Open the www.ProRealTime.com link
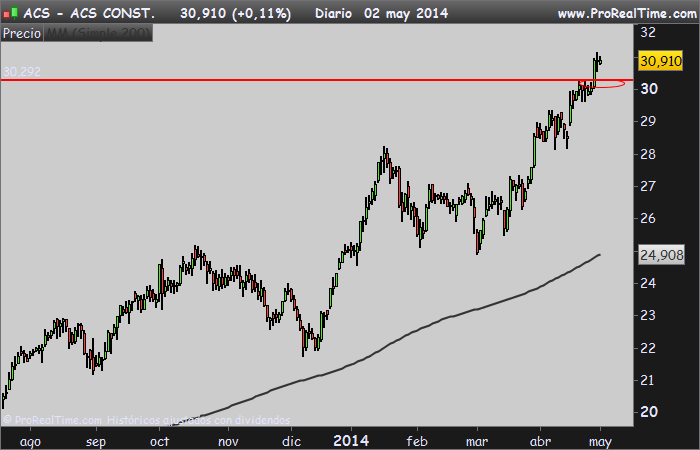 pyautogui.click(x=627, y=13)
